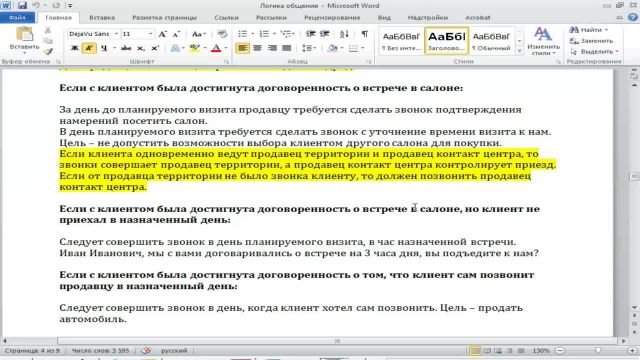Viewport: 640px width, 360px height.
Task: Apply subscript formatting
Action: (141, 48)
